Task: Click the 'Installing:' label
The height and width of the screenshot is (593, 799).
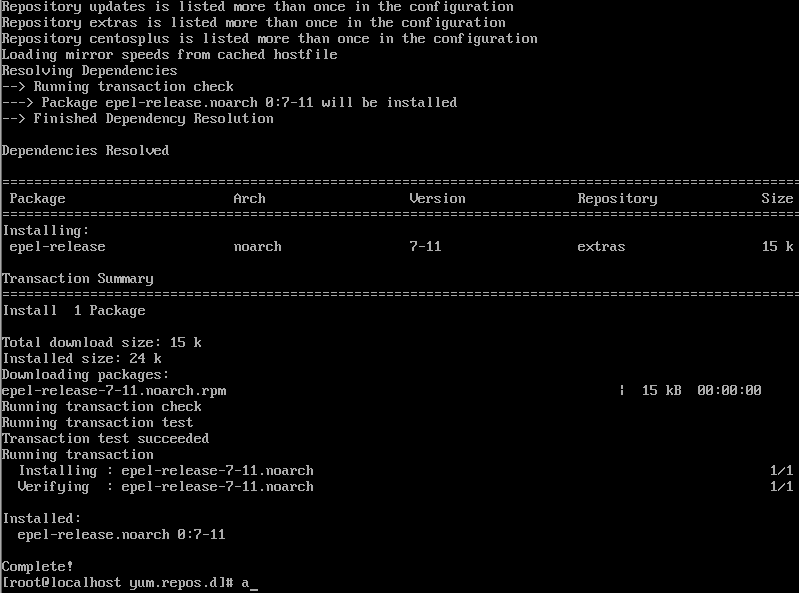Action: (46, 231)
